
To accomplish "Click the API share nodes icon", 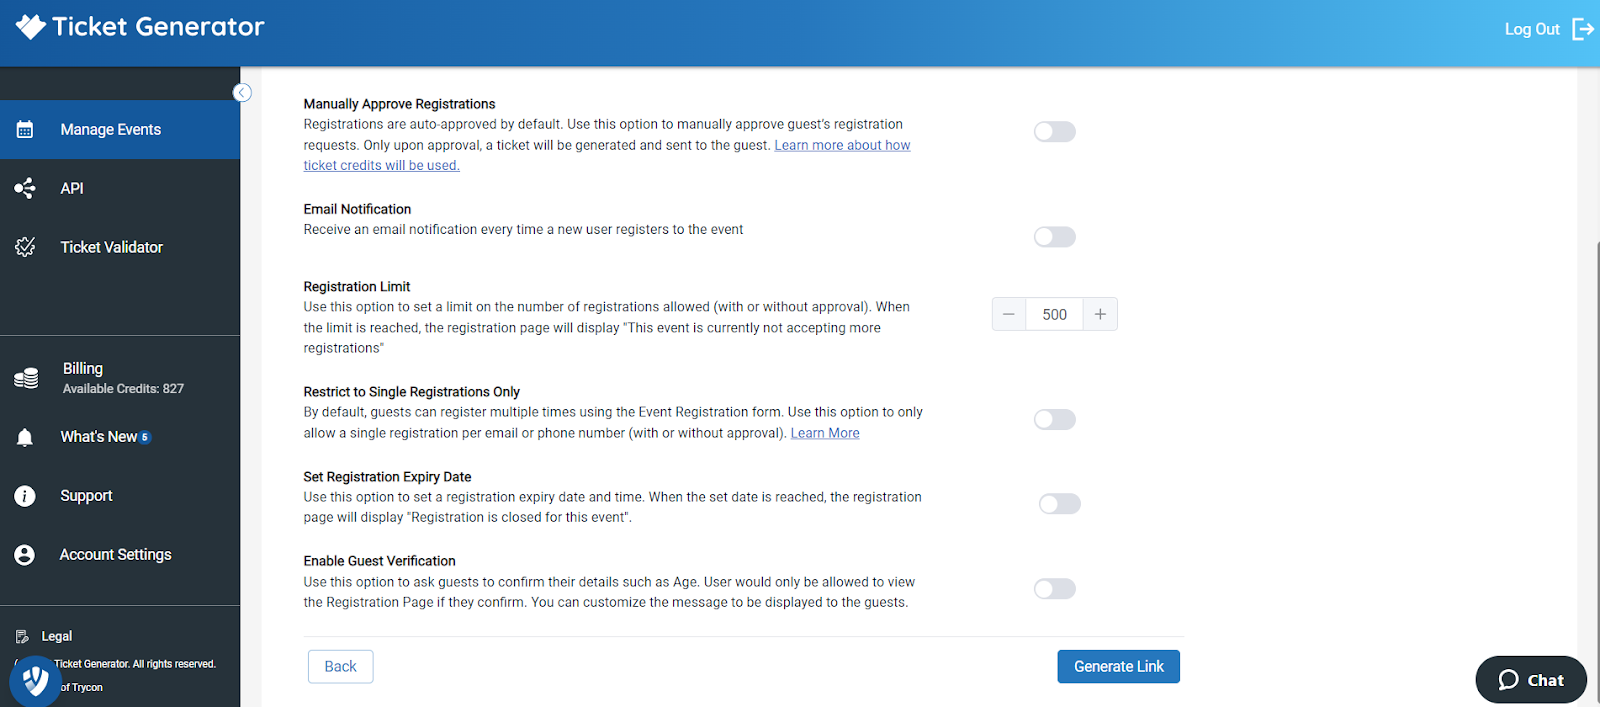I will 25,188.
